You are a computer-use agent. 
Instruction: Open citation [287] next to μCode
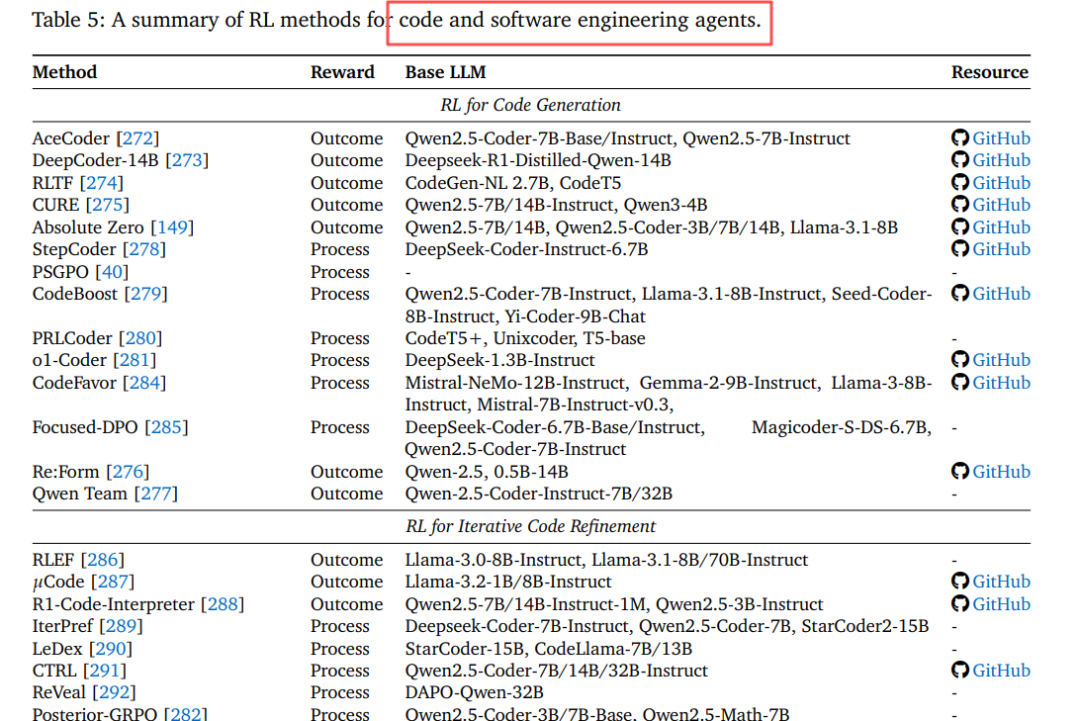(113, 582)
